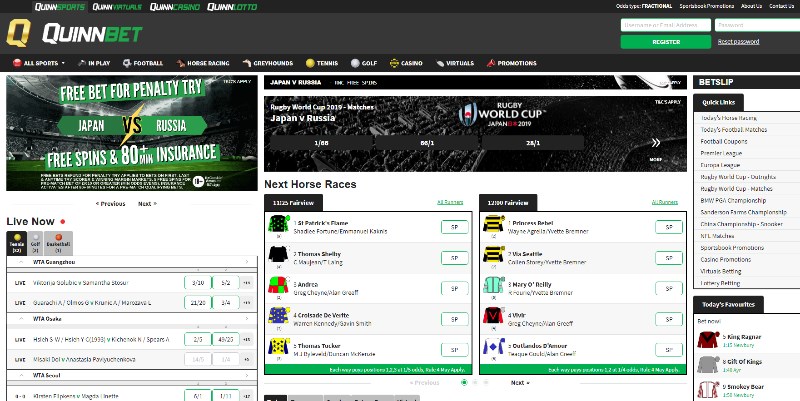Click Princess Rebel striped jockey silk

[x=493, y=224]
